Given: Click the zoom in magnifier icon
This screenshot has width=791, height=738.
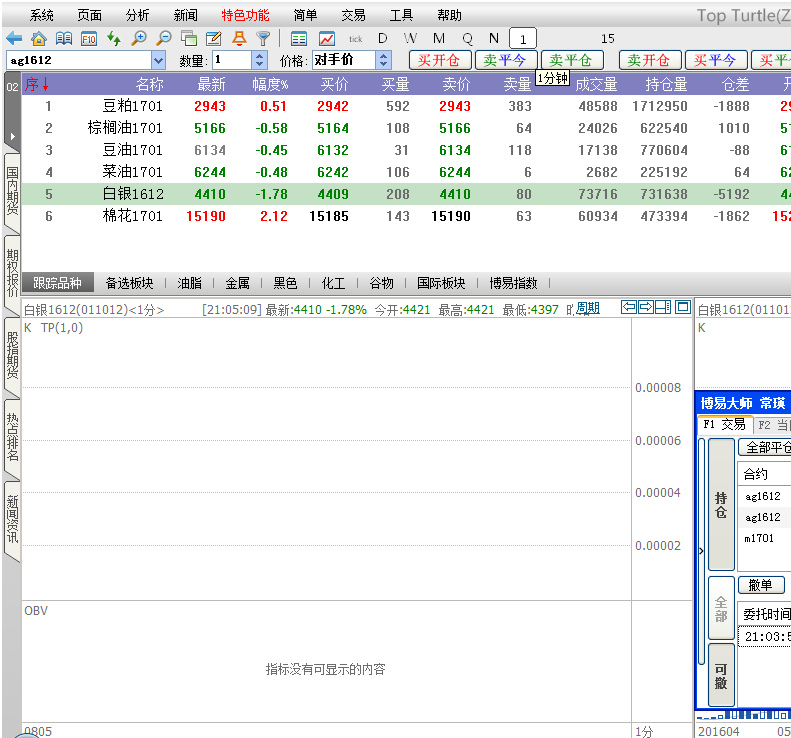Looking at the screenshot, I should click(x=139, y=38).
